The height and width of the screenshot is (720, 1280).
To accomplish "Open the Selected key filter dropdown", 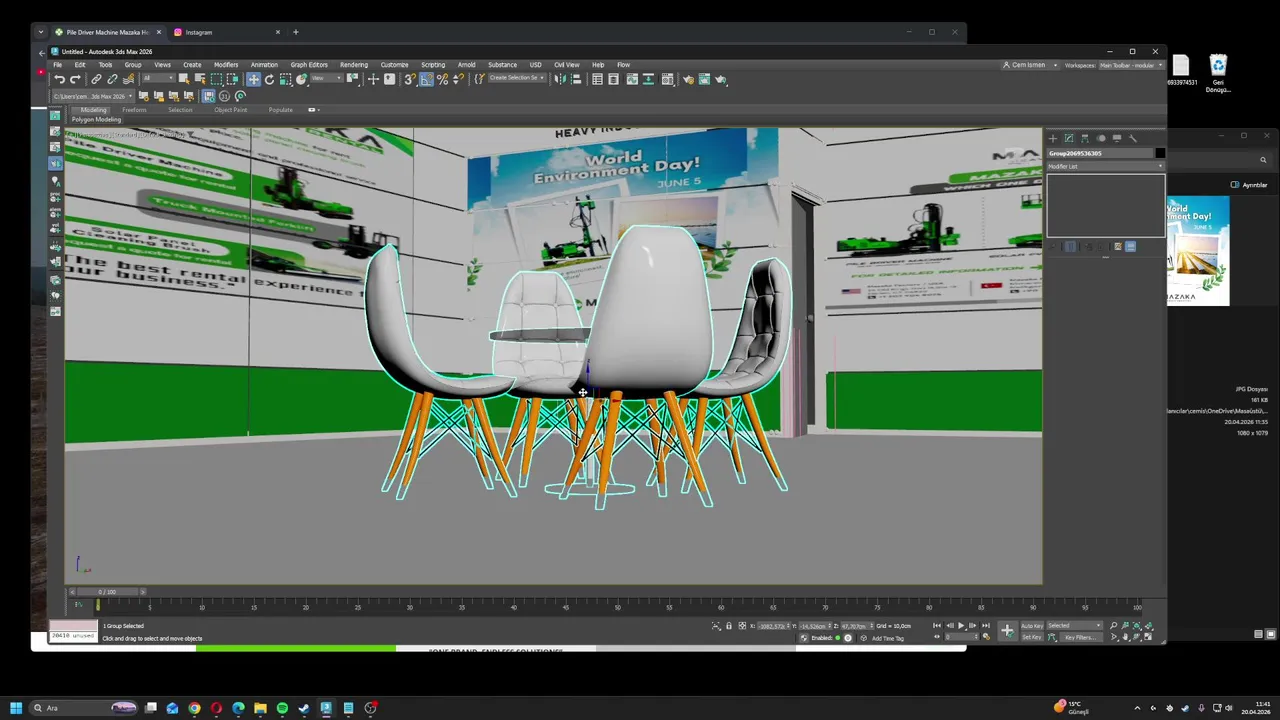I will (1074, 626).
